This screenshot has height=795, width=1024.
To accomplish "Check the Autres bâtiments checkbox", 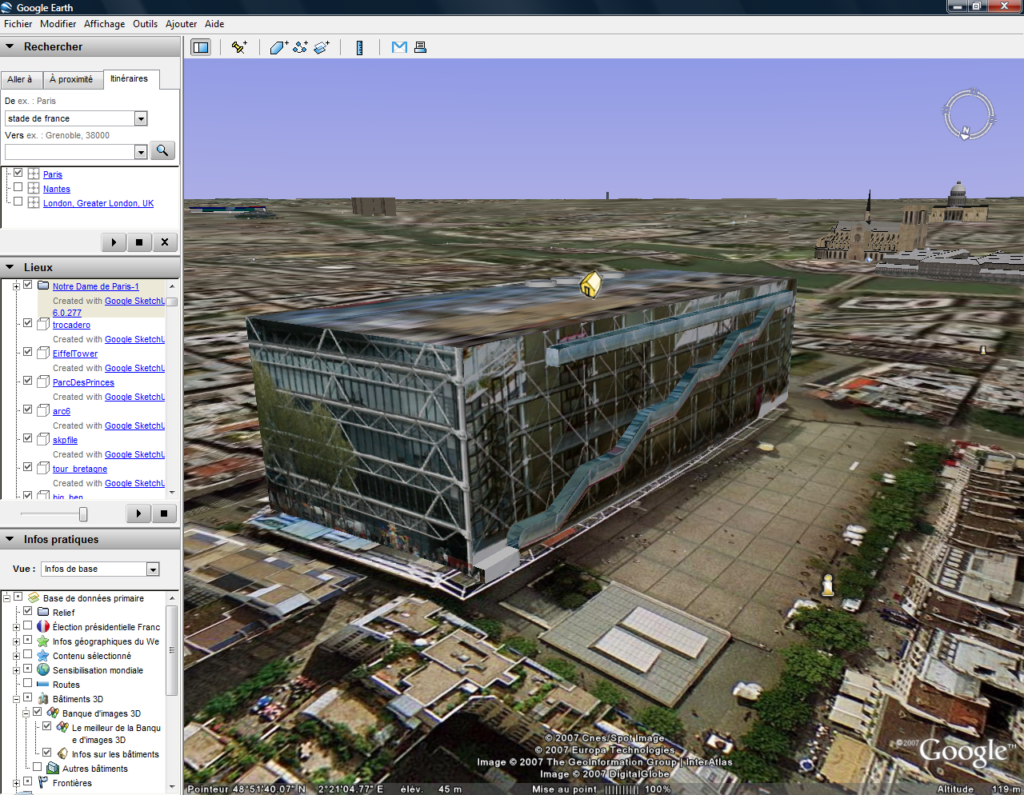I will pos(37,767).
